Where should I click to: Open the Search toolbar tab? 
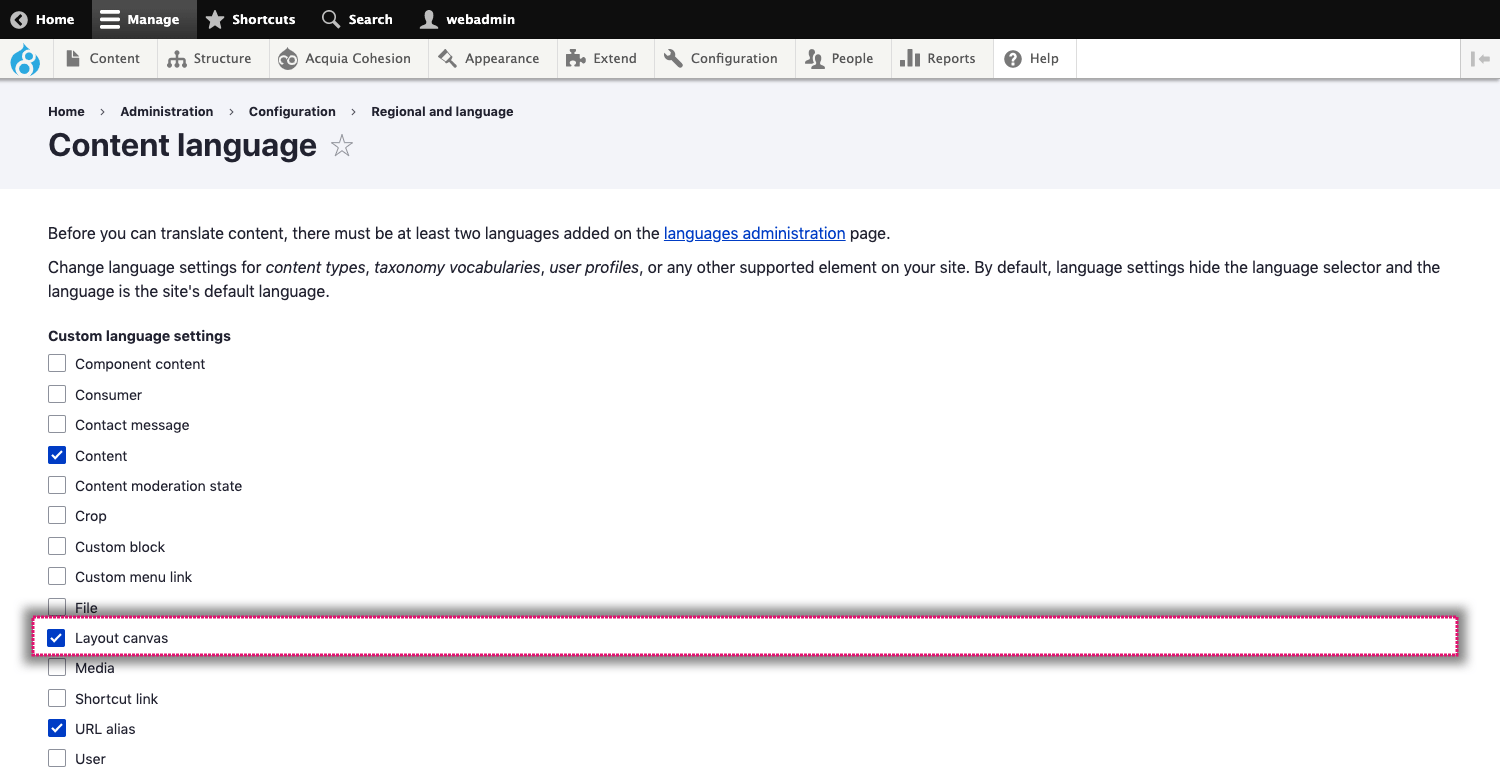357,19
